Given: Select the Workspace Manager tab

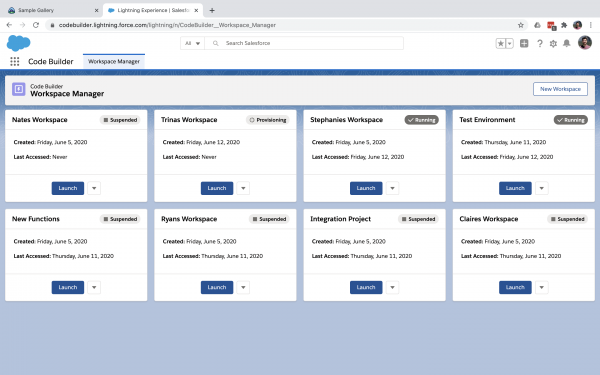Looking at the screenshot, I should pyautogui.click(x=114, y=61).
